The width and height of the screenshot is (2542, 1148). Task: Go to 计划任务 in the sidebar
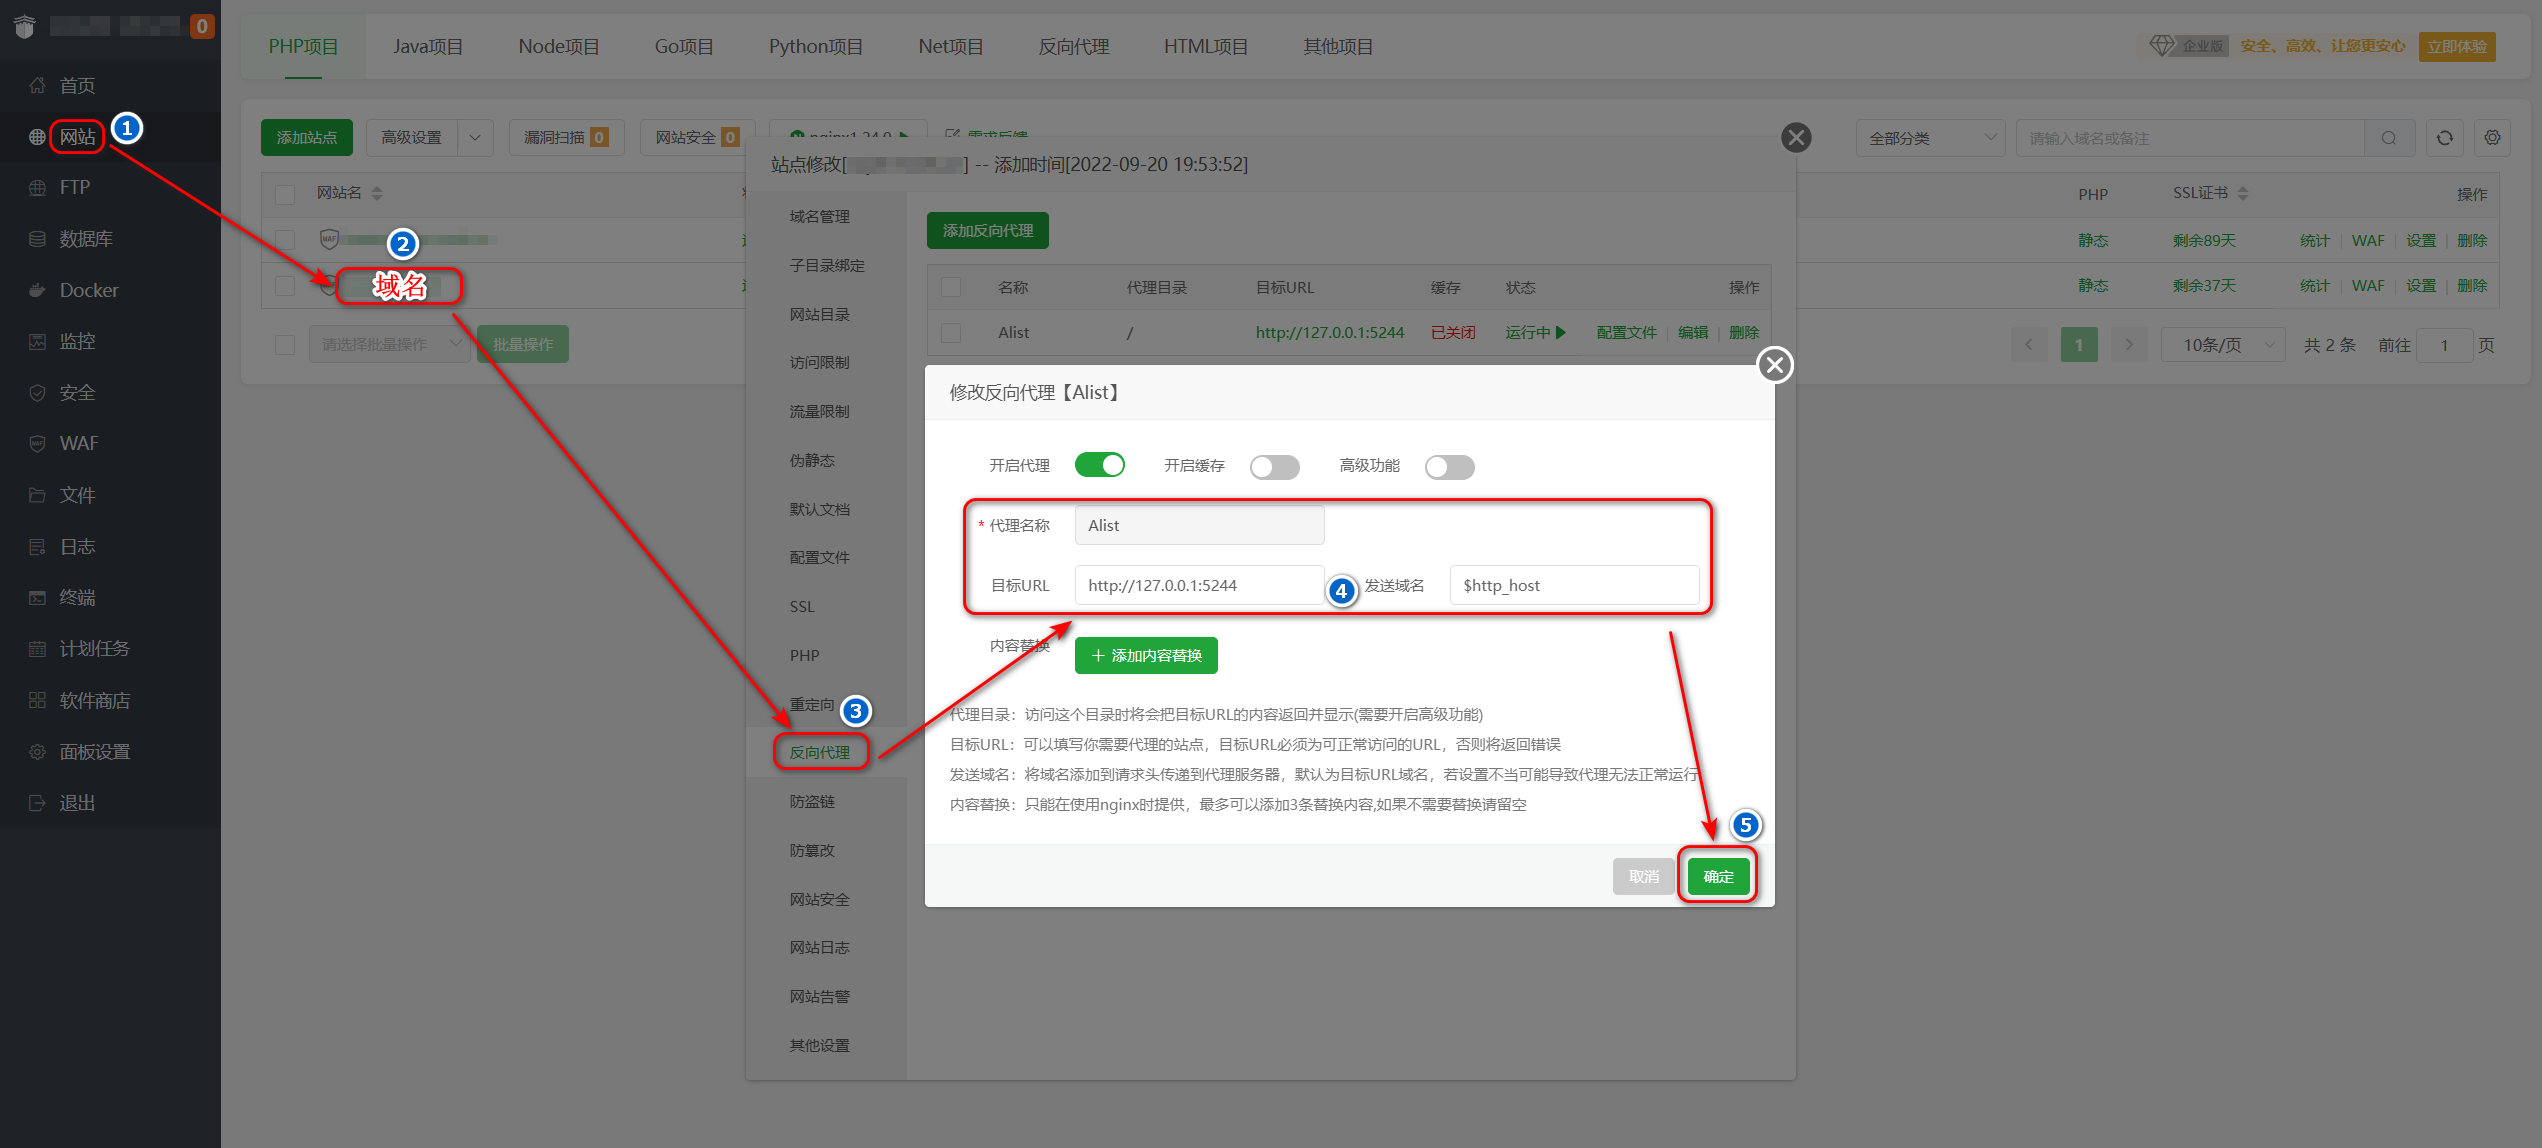click(x=94, y=649)
